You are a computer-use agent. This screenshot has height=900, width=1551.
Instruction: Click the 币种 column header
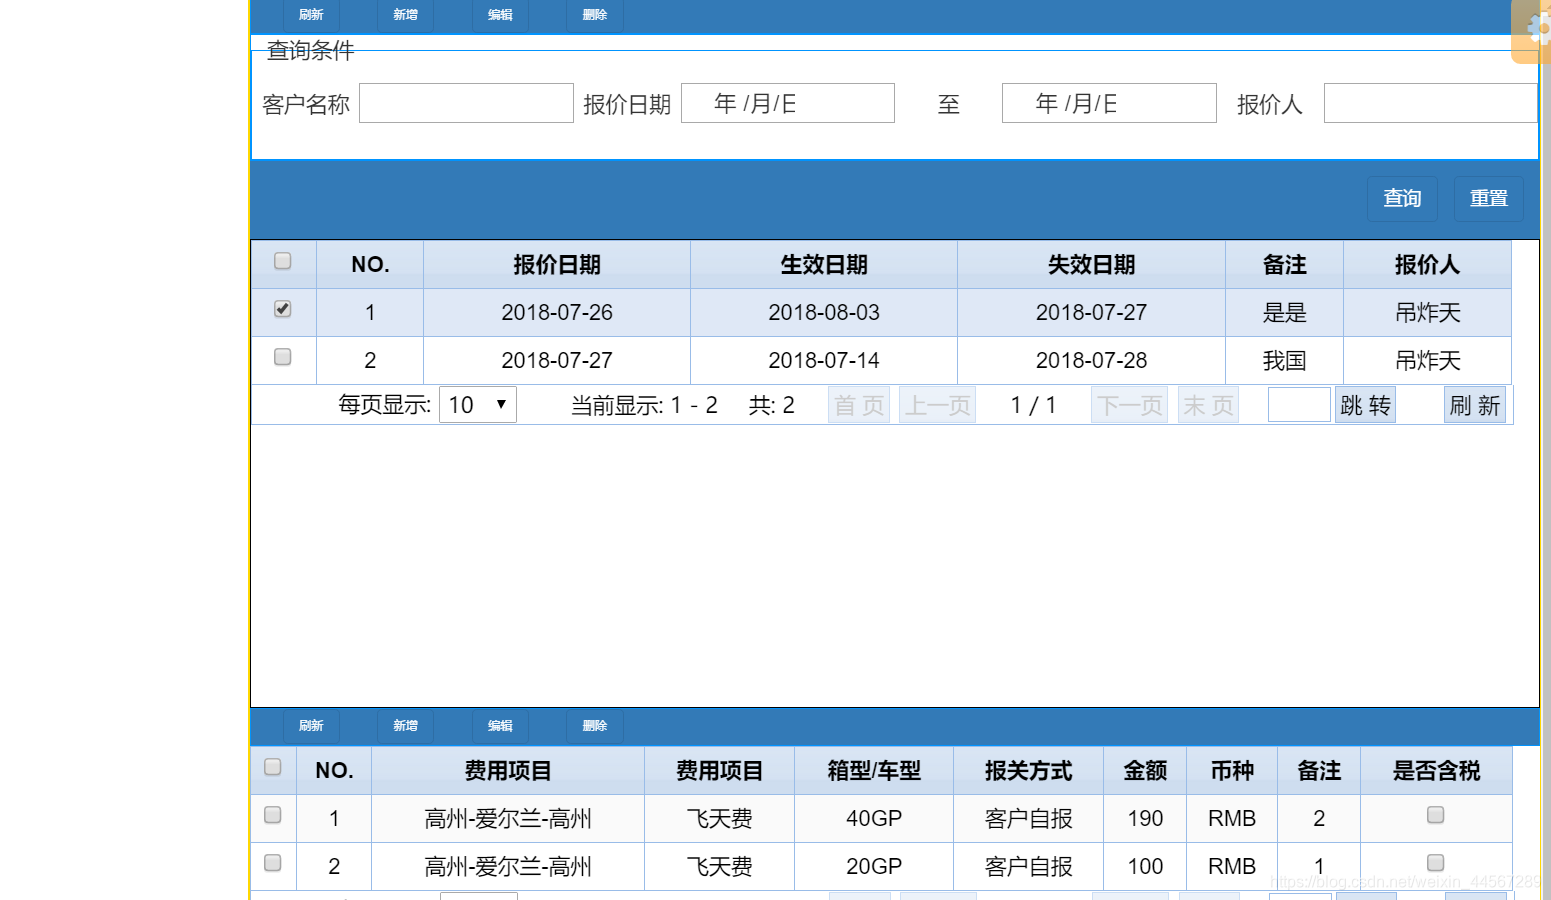pyautogui.click(x=1232, y=771)
